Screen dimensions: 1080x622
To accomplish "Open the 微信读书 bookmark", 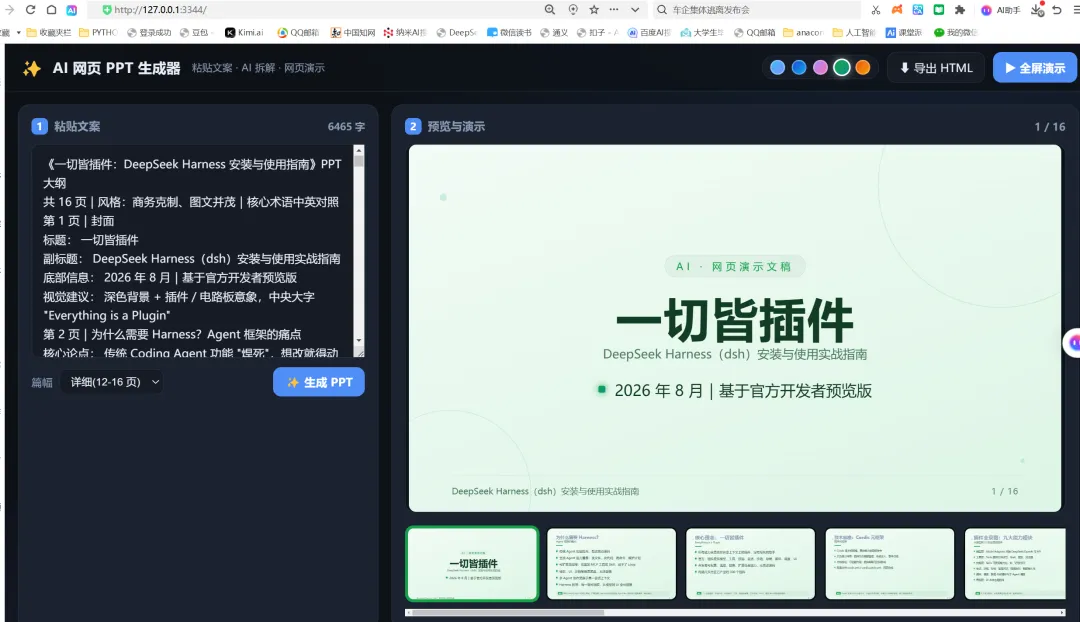I will tap(509, 32).
